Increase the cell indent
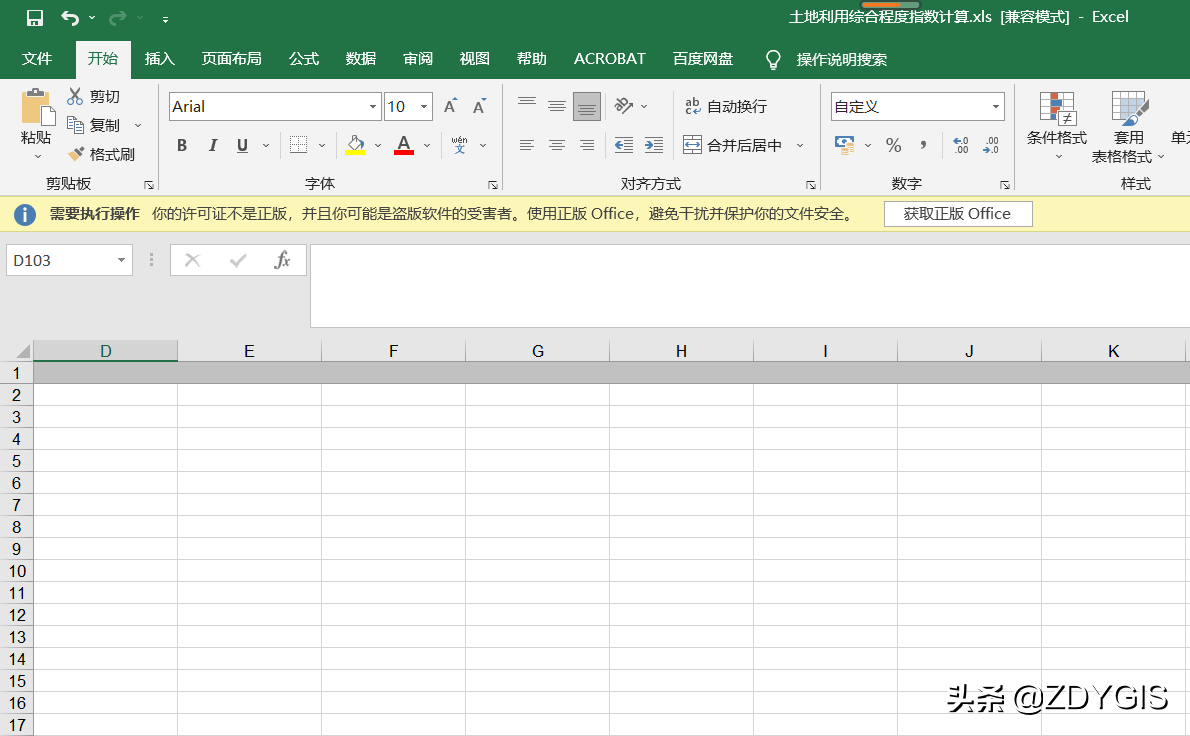Viewport: 1190px width, 736px height. click(x=653, y=145)
